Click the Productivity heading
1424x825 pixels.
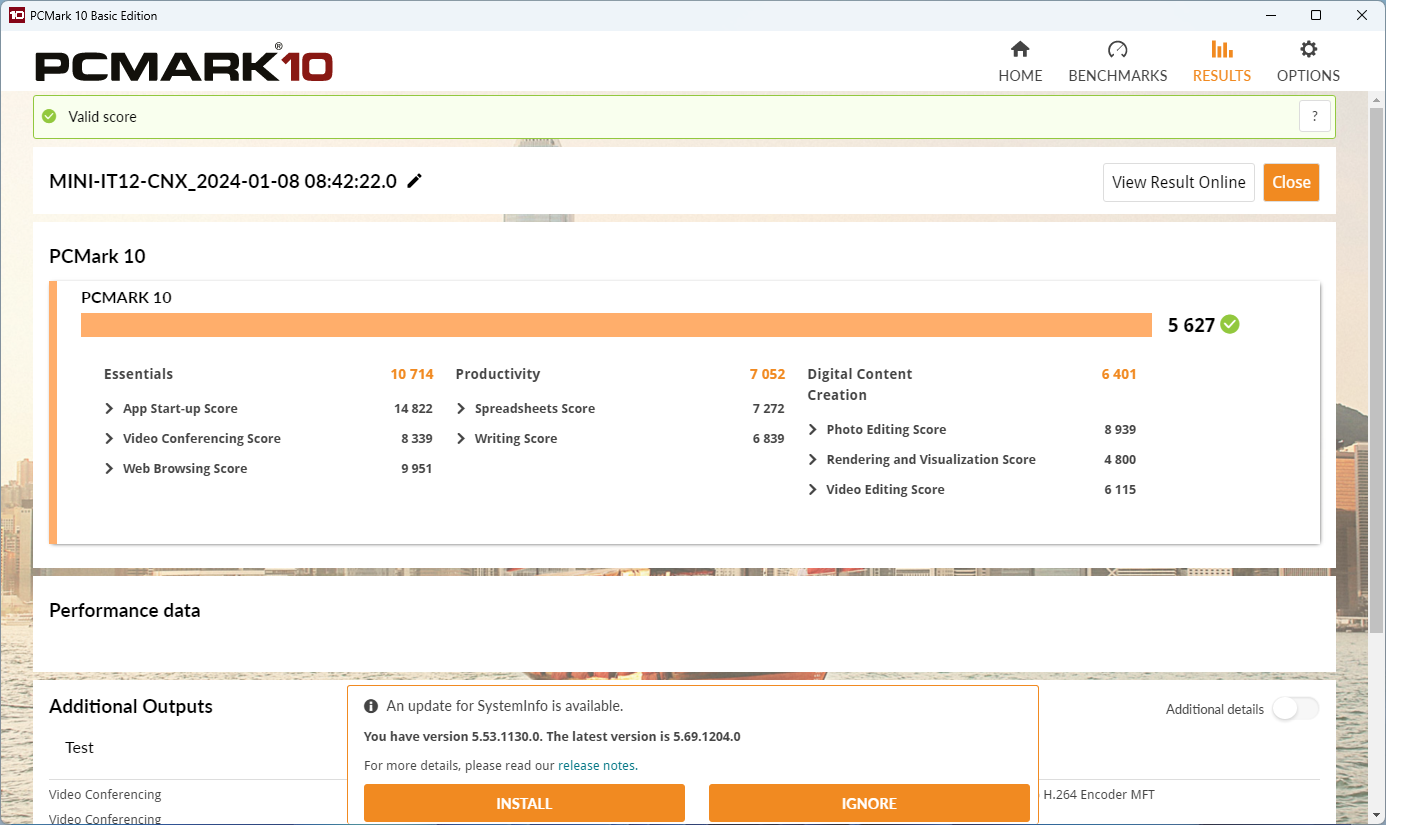tap(497, 374)
